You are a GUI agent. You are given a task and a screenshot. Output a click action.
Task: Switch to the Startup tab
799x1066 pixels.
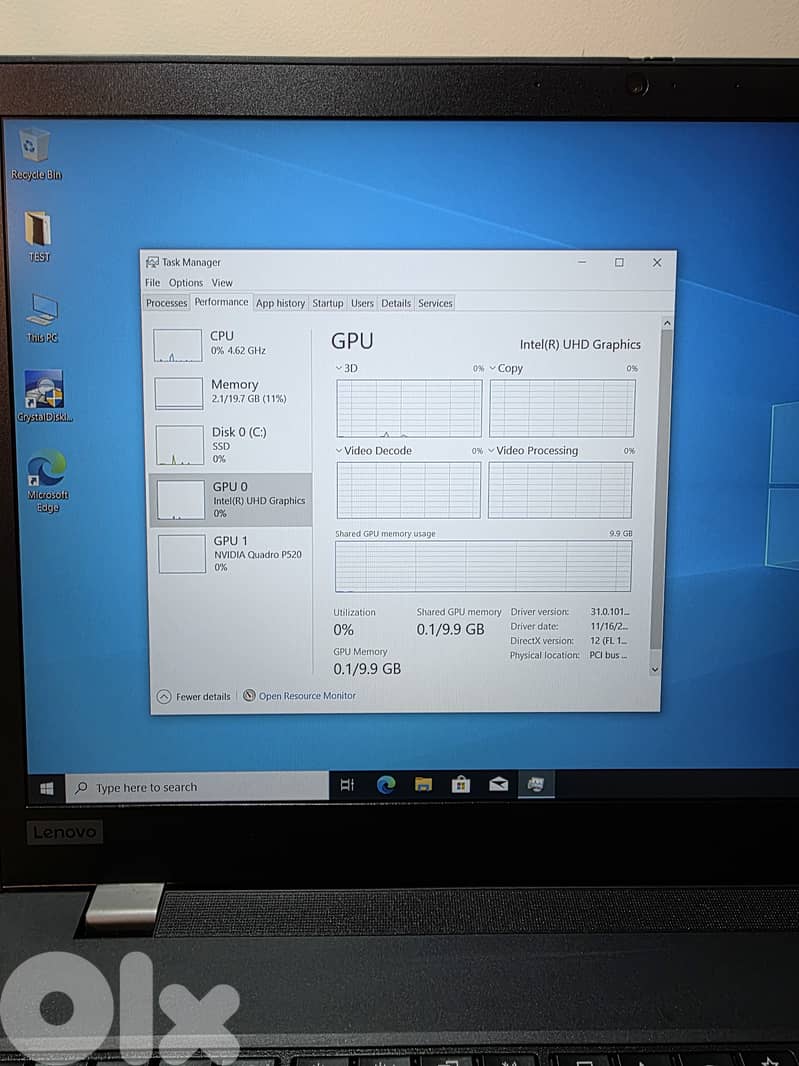point(328,303)
